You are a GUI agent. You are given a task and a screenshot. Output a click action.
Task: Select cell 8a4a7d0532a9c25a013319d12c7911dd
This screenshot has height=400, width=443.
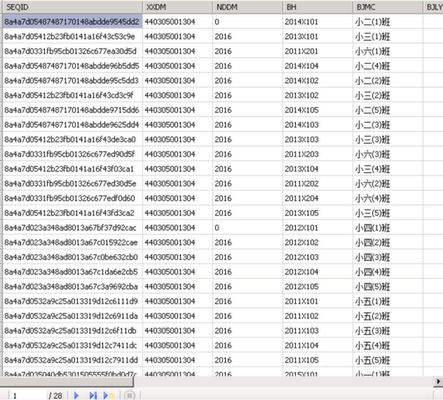[73, 360]
